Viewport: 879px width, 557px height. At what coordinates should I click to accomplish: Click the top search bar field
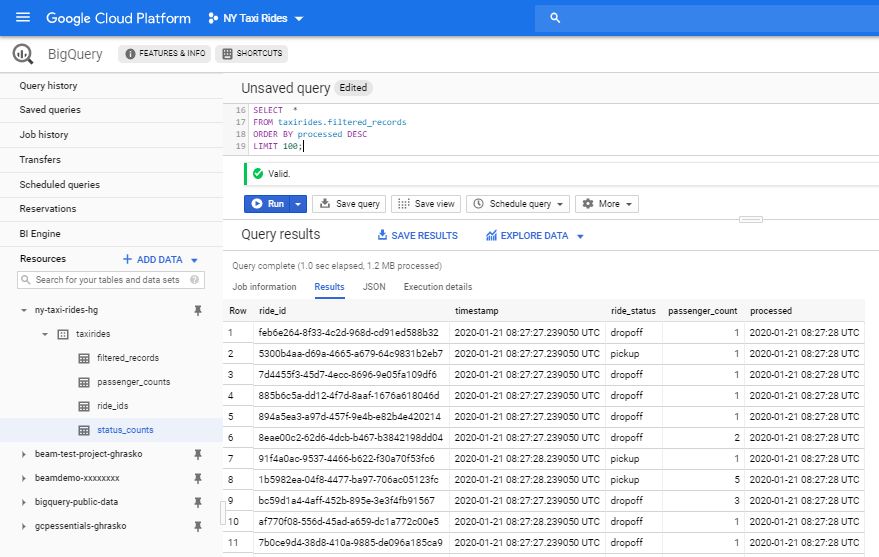pyautogui.click(x=707, y=18)
